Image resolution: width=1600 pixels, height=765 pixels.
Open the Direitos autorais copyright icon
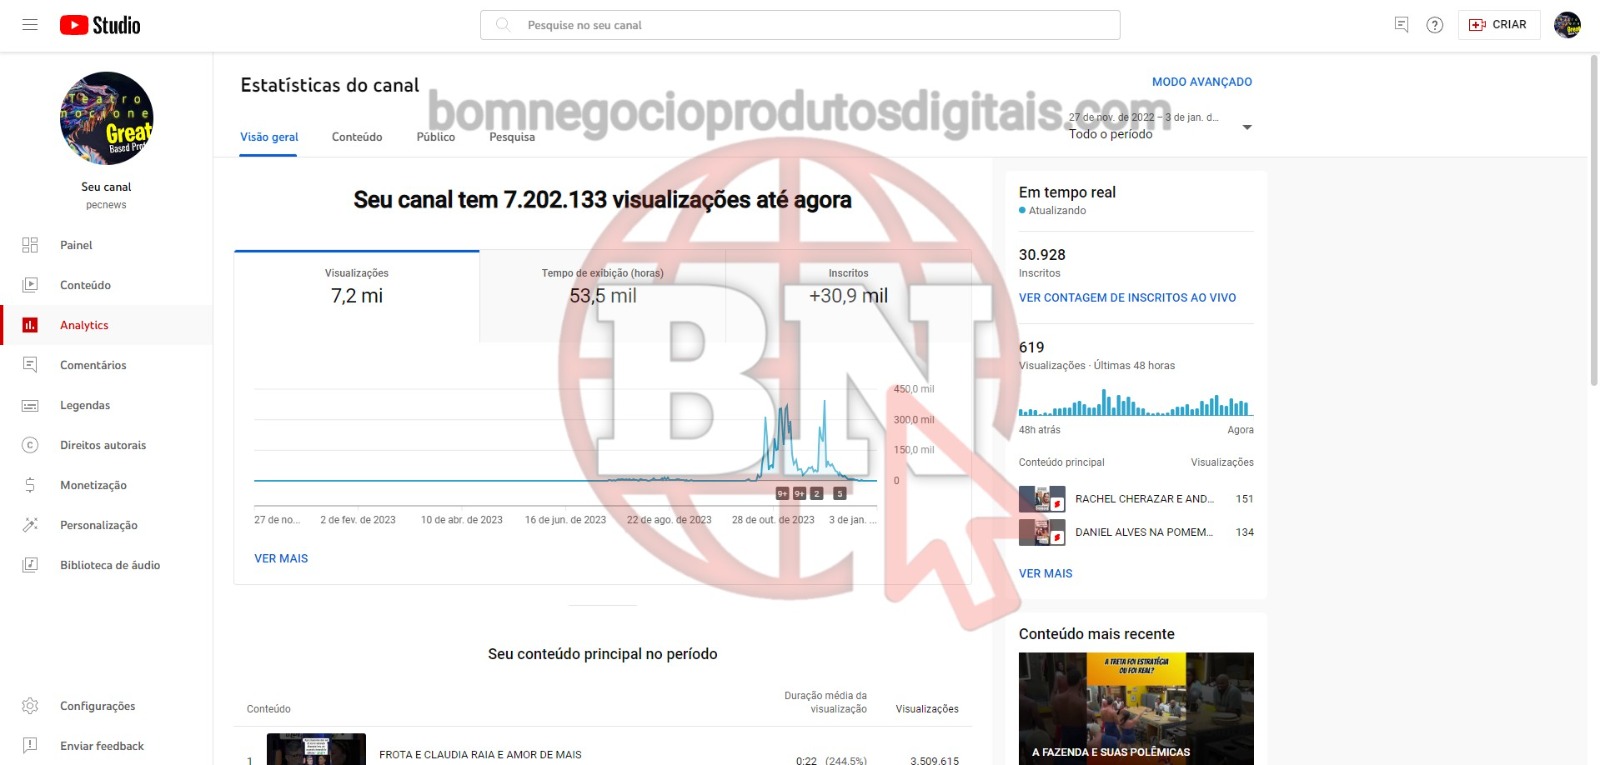coord(30,445)
